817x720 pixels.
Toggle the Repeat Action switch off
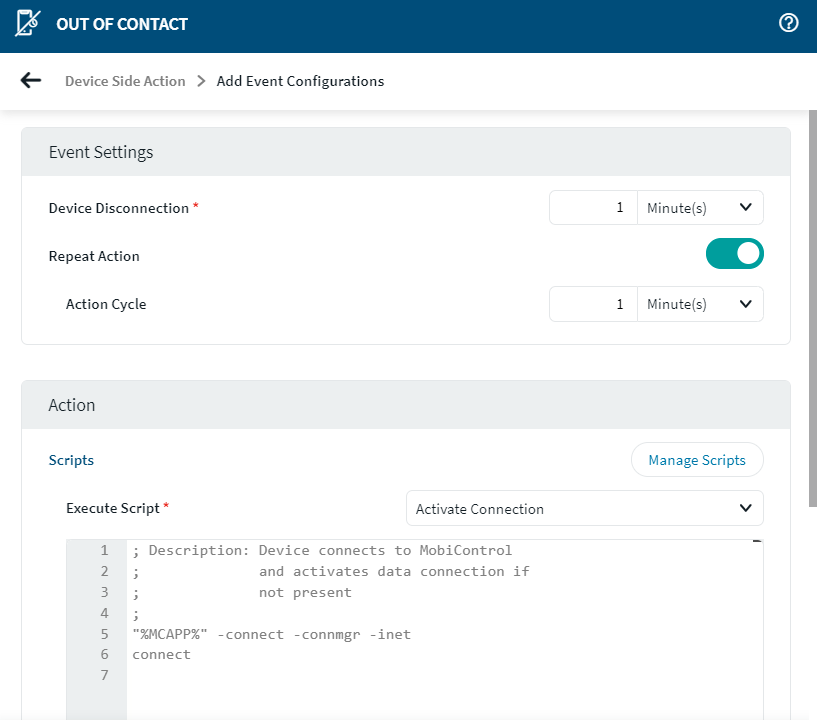pos(734,255)
